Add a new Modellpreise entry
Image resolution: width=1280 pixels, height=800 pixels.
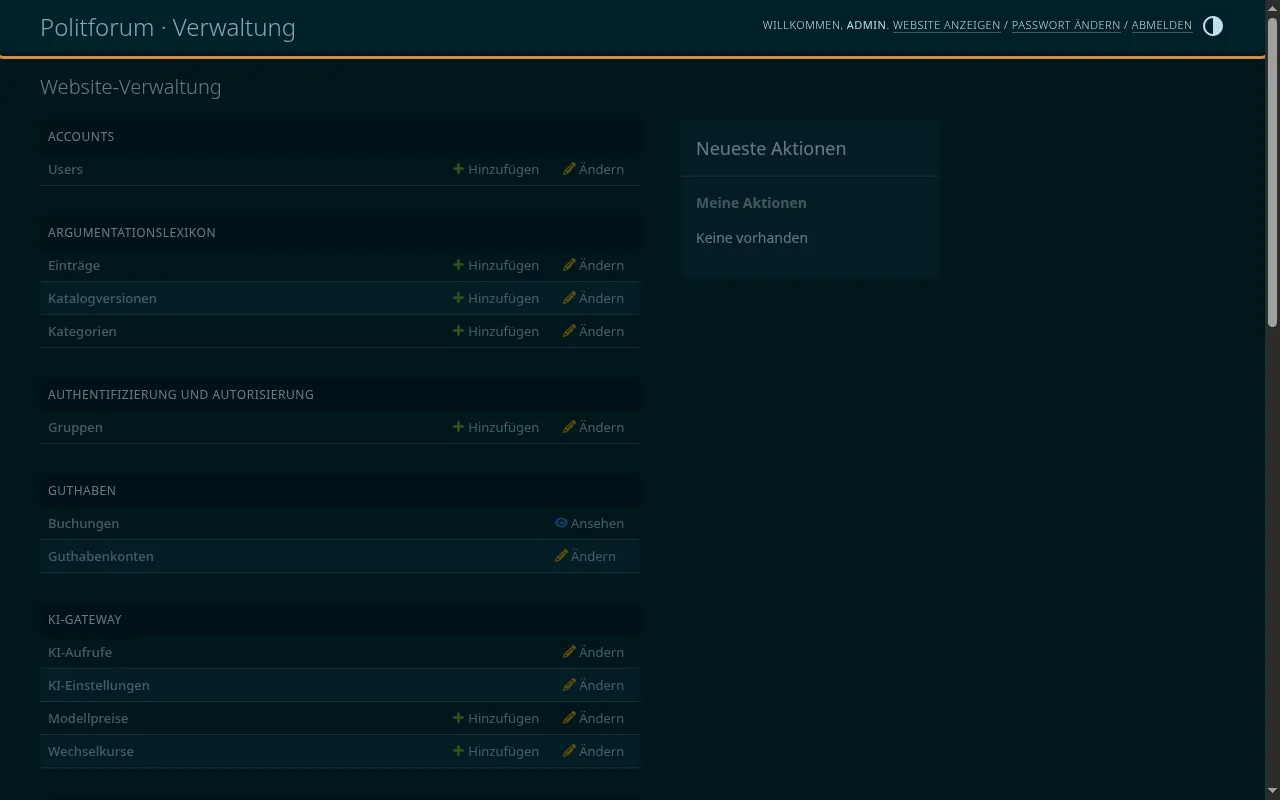496,718
